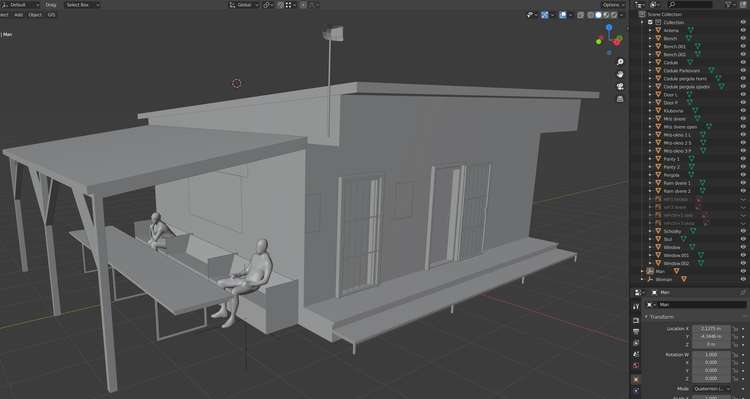Open the Render properties tab
The height and width of the screenshot is (399, 750).
pyautogui.click(x=636, y=320)
